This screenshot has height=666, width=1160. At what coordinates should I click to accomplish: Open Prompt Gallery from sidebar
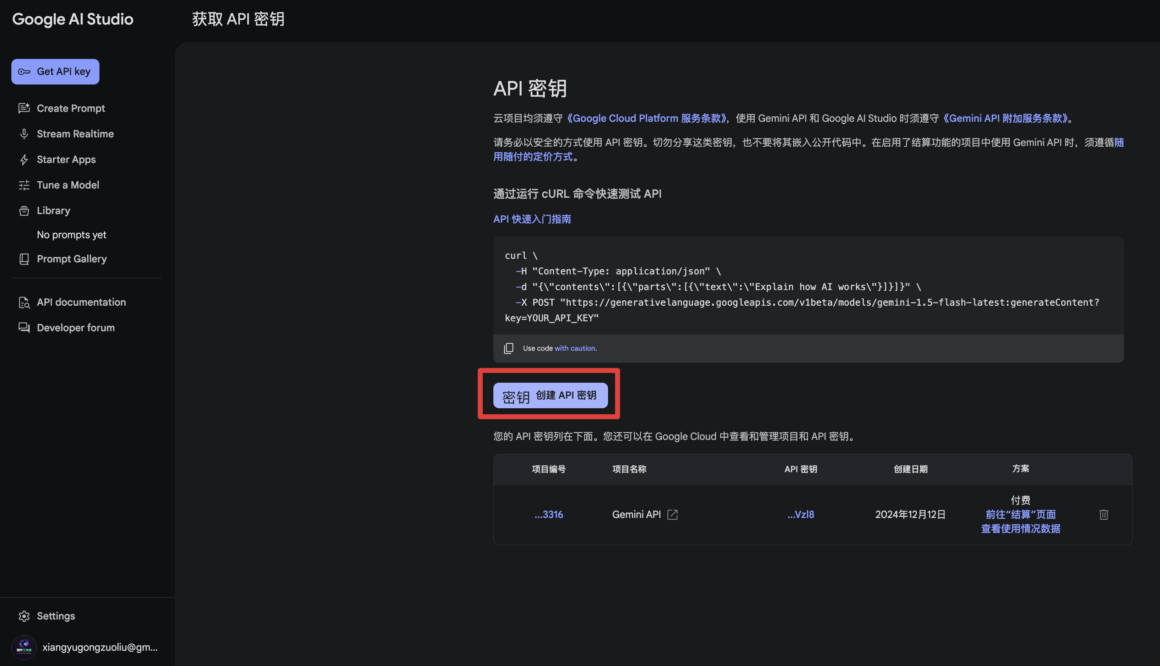tap(71, 259)
